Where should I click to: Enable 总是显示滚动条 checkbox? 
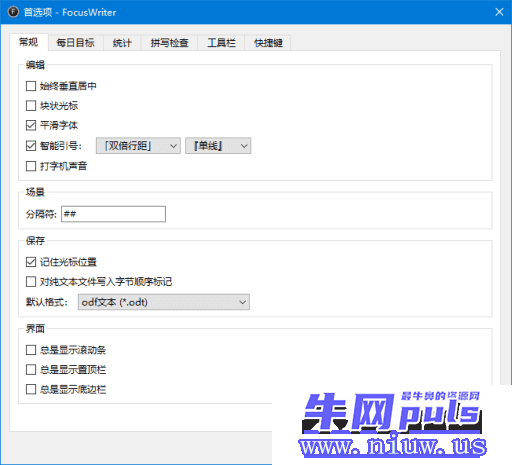click(x=31, y=350)
